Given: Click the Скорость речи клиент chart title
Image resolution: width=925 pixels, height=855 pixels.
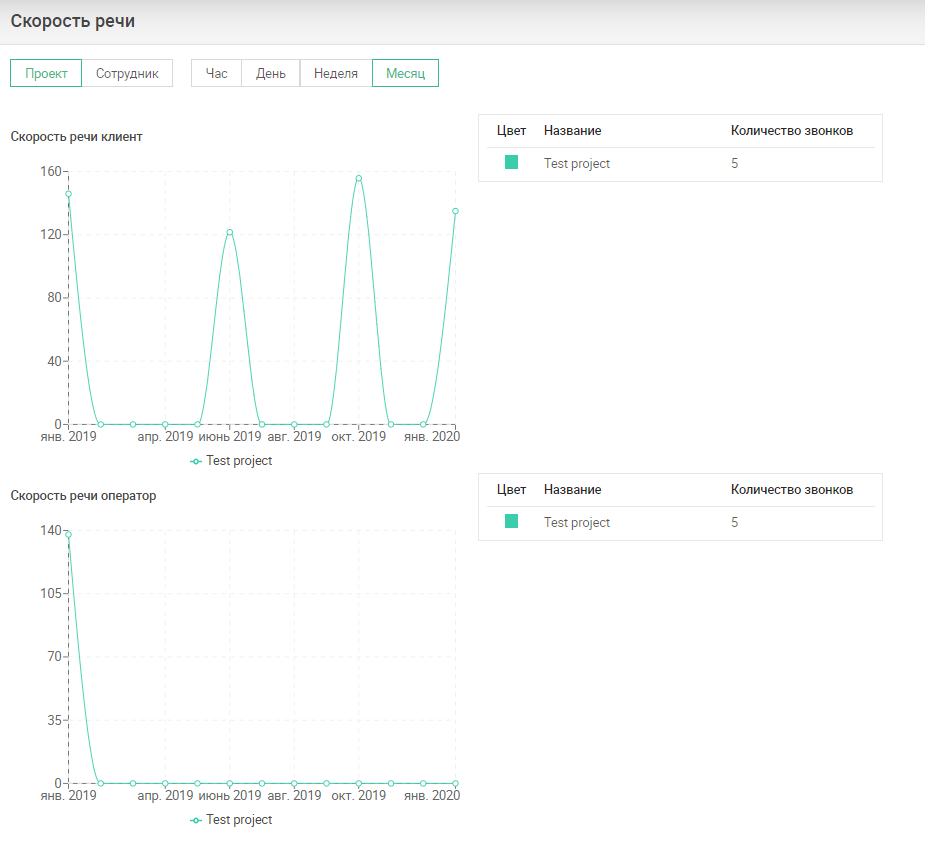Looking at the screenshot, I should click(x=77, y=137).
